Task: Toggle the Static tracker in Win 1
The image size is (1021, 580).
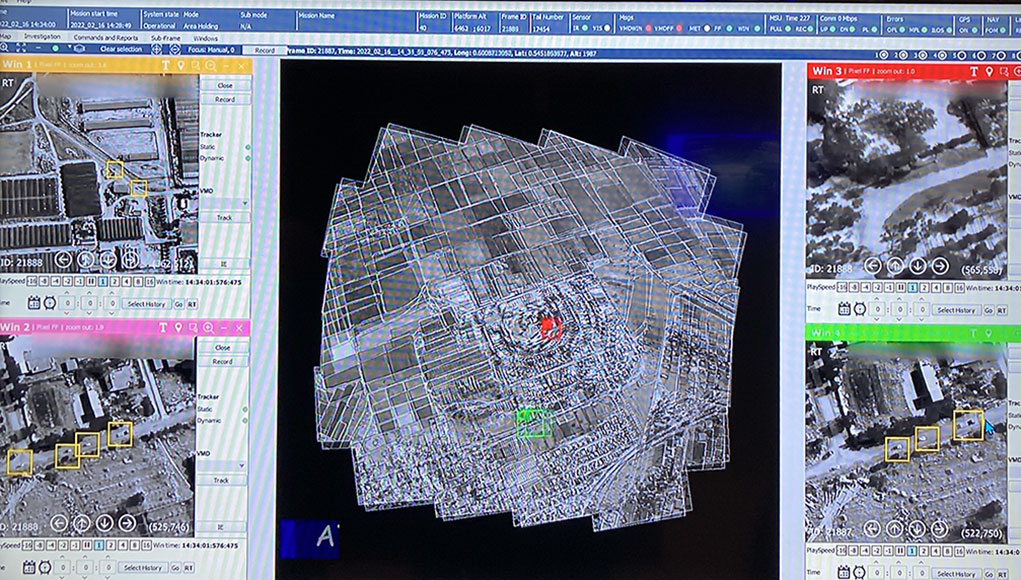Action: coord(246,147)
